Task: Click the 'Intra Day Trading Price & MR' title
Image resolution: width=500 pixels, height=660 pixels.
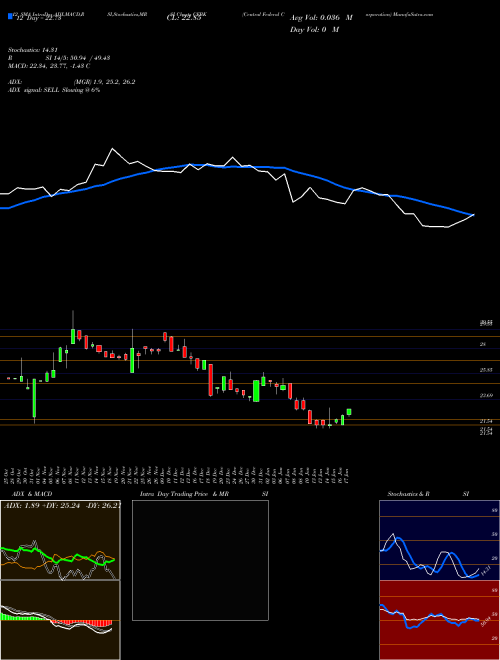Action: (184, 494)
